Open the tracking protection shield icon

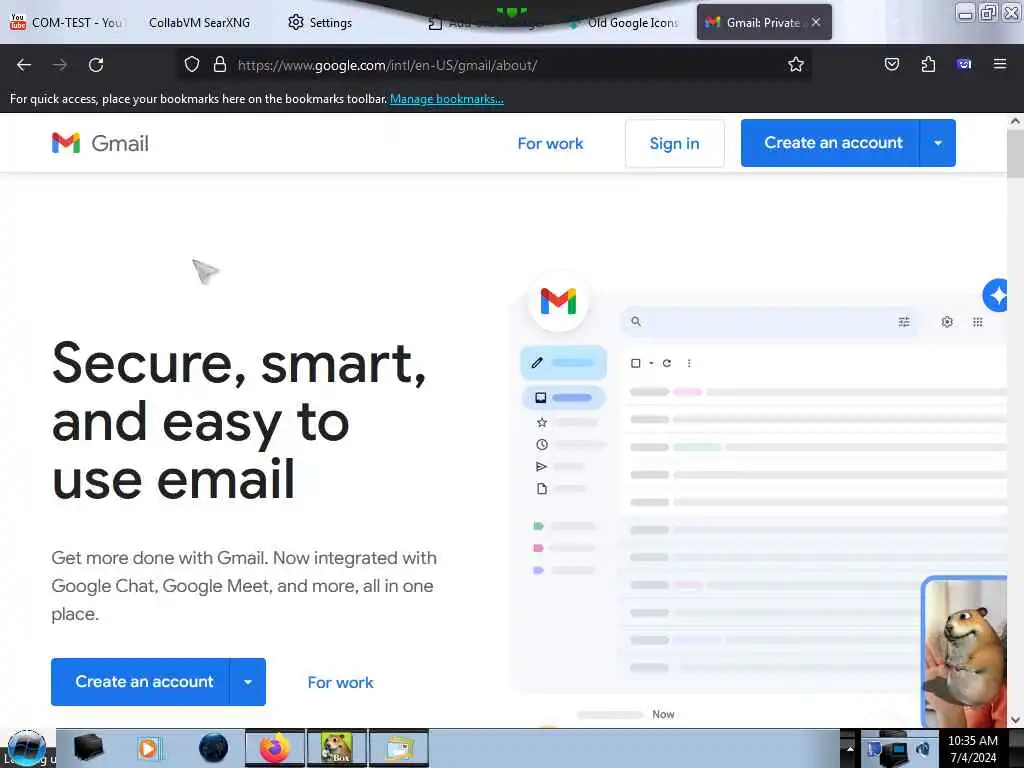tap(191, 65)
